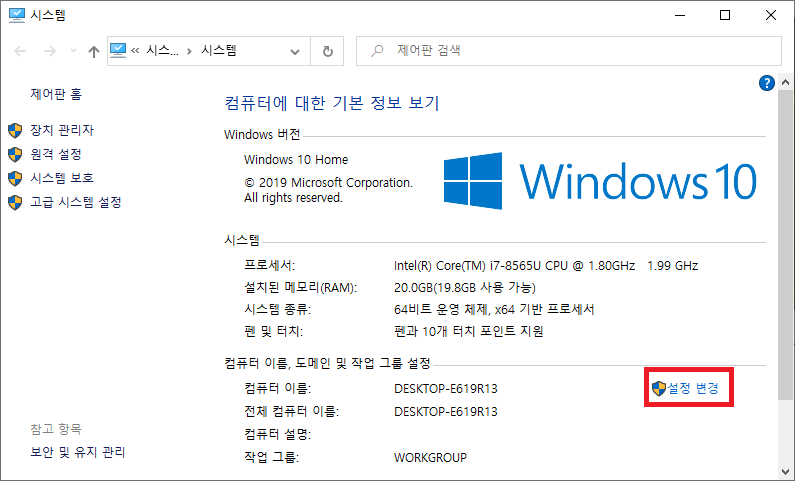Open 보안 및 유지 관리 link
The image size is (795, 481).
[x=78, y=452]
